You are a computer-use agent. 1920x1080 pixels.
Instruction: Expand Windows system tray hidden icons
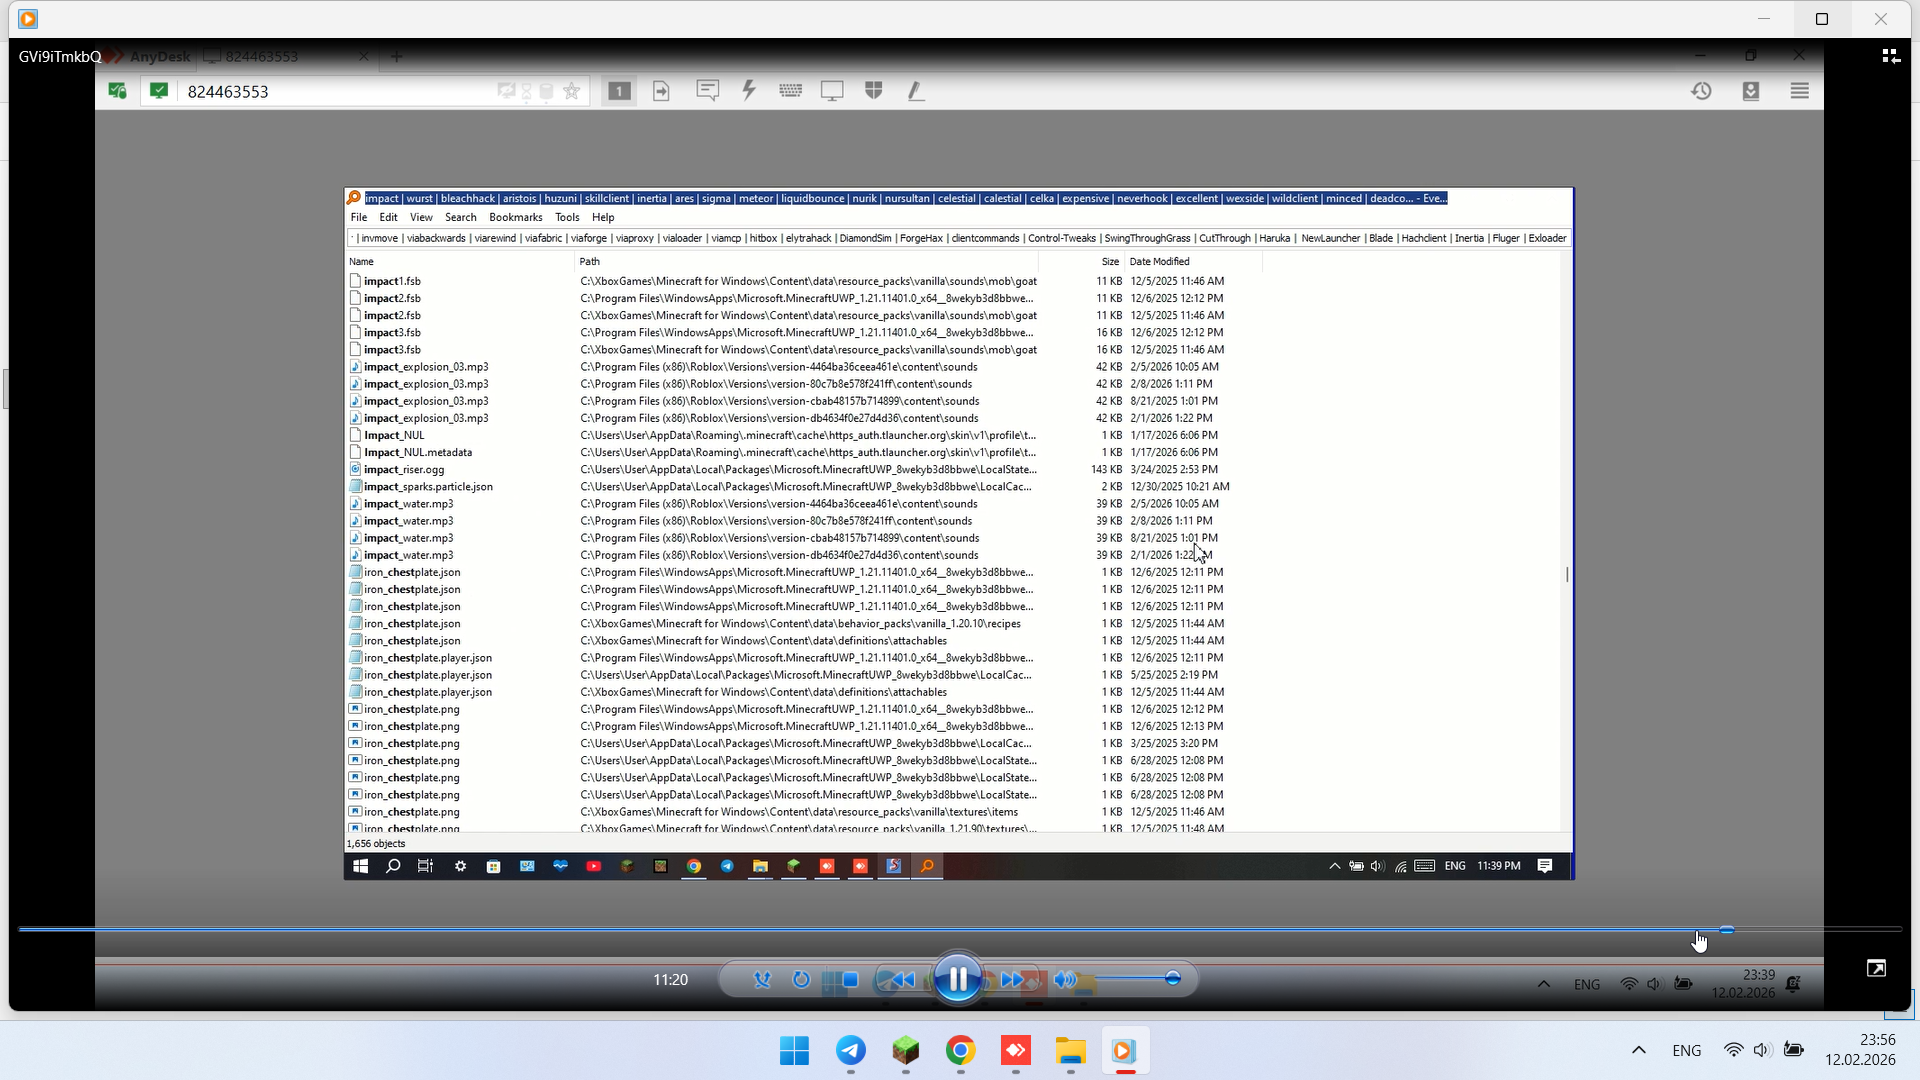point(1638,1050)
